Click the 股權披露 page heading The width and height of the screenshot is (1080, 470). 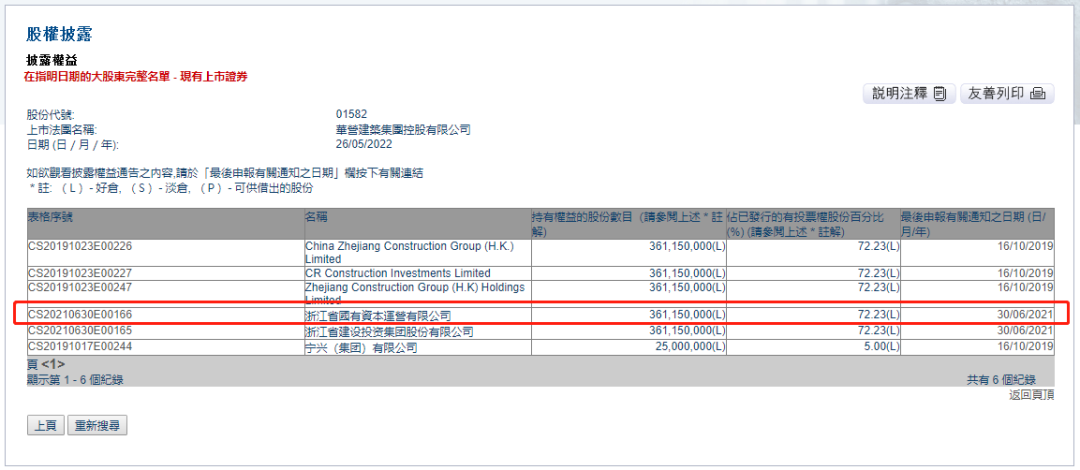(59, 34)
